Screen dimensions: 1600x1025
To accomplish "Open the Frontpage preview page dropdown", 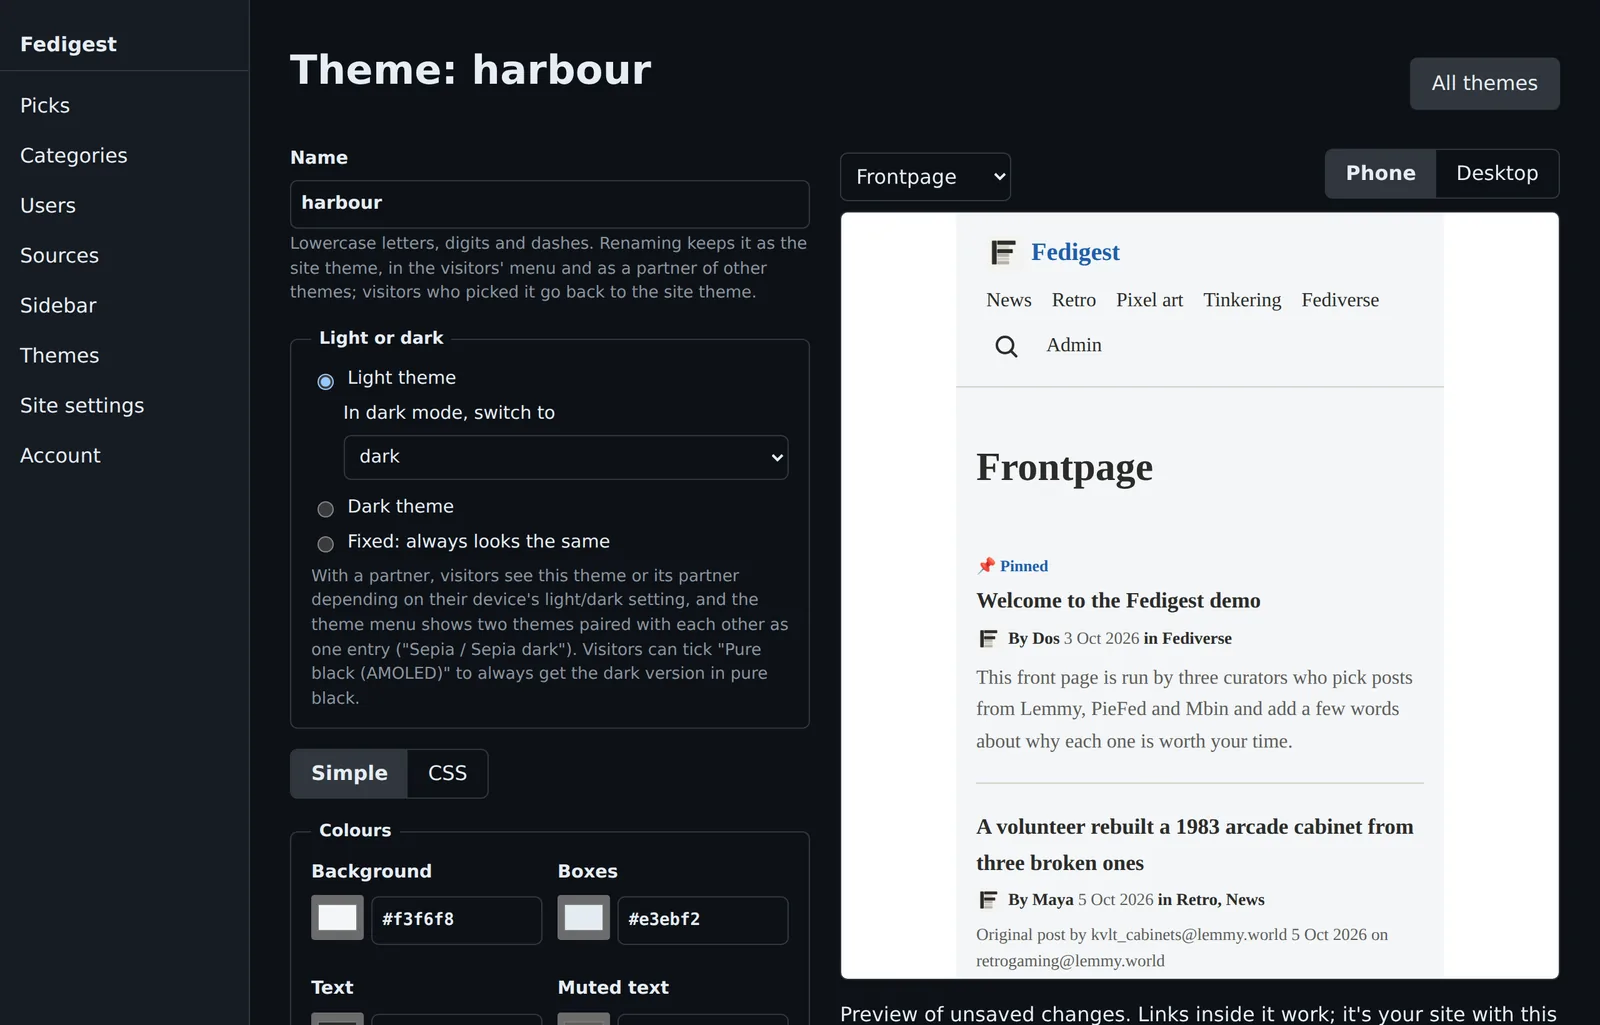I will (x=925, y=177).
